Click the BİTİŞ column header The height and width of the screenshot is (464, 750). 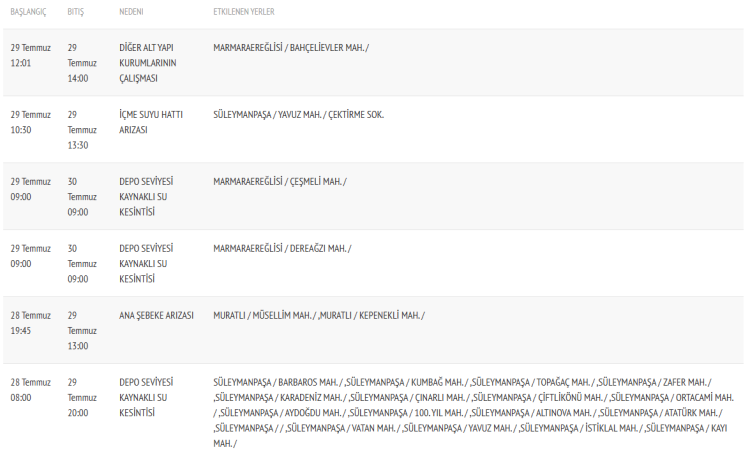[x=75, y=12]
